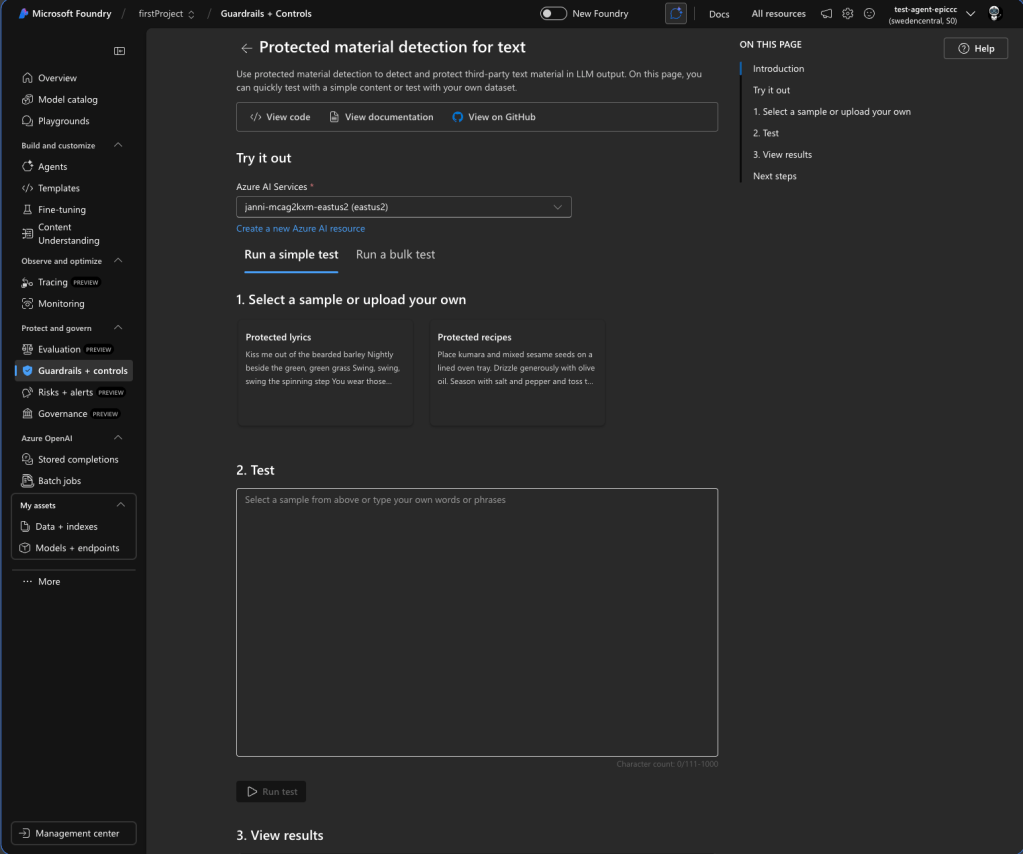
Task: Collapse the sidebar using the panel icon
Action: click(x=120, y=51)
